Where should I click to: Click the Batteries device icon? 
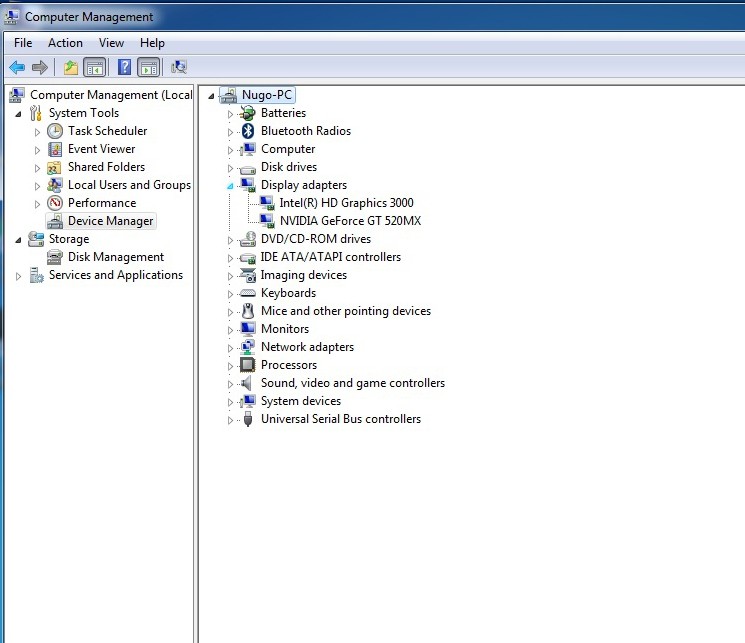pyautogui.click(x=248, y=113)
